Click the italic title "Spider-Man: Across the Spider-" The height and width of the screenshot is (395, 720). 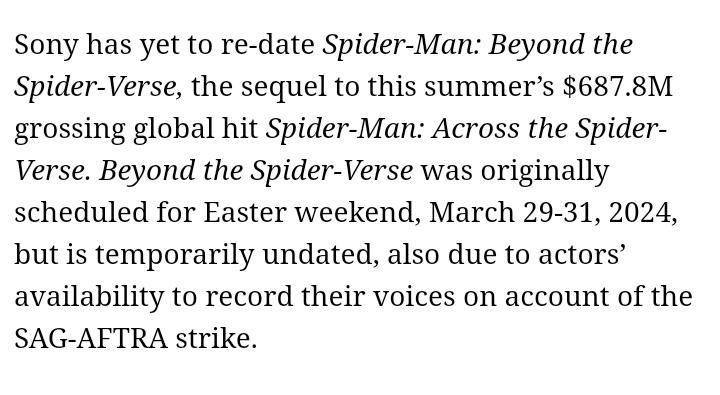click(466, 128)
